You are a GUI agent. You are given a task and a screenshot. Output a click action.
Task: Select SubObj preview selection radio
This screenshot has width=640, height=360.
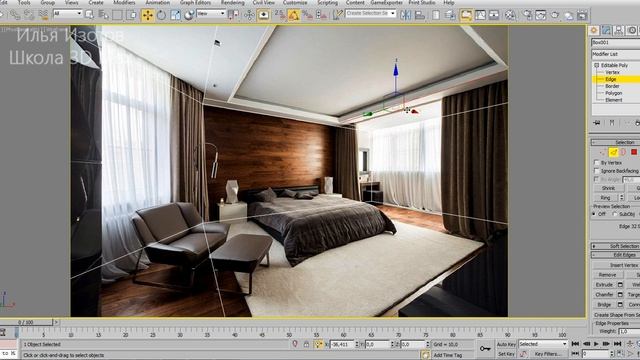coord(615,214)
